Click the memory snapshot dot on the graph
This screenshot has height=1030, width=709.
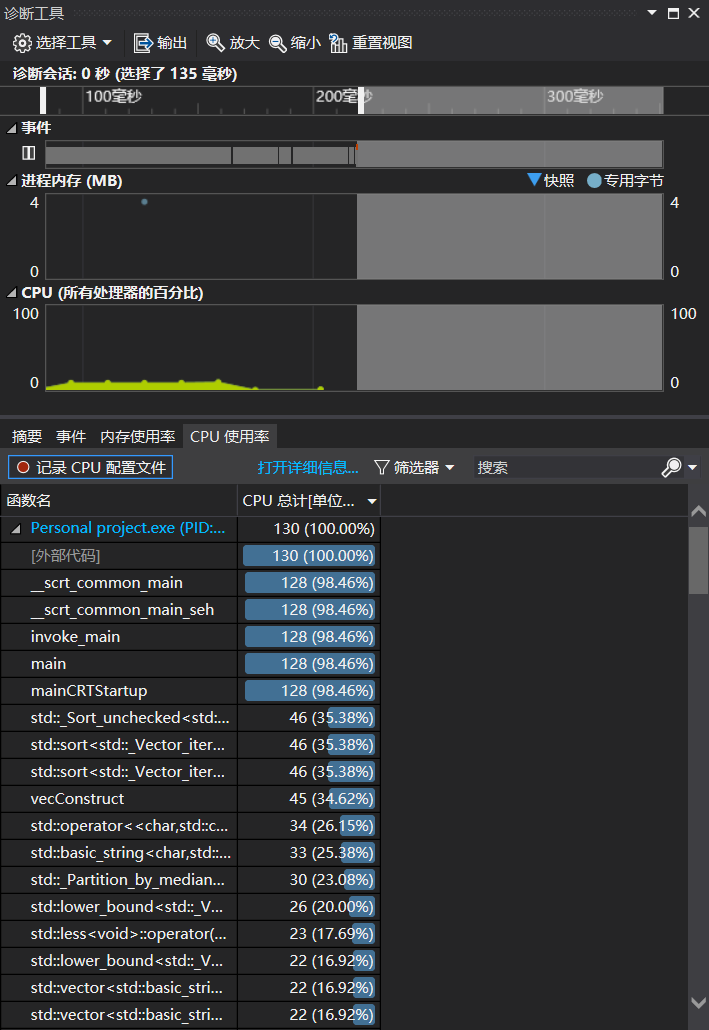[145, 202]
